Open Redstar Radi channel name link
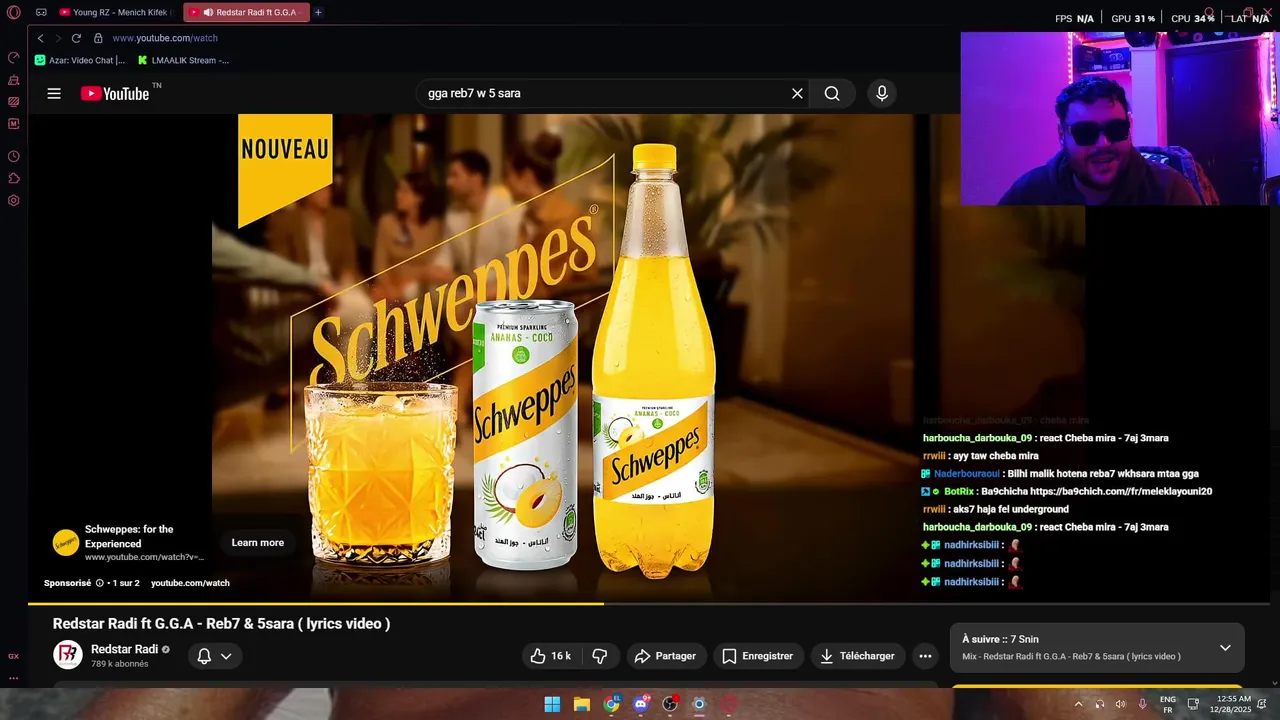Image resolution: width=1280 pixels, height=720 pixels. pyautogui.click(x=124, y=649)
